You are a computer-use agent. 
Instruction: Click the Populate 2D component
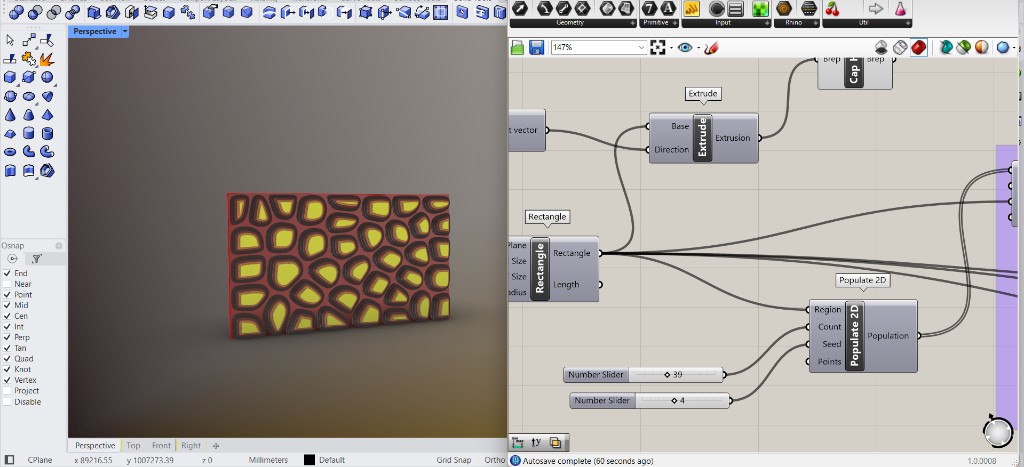coord(863,336)
